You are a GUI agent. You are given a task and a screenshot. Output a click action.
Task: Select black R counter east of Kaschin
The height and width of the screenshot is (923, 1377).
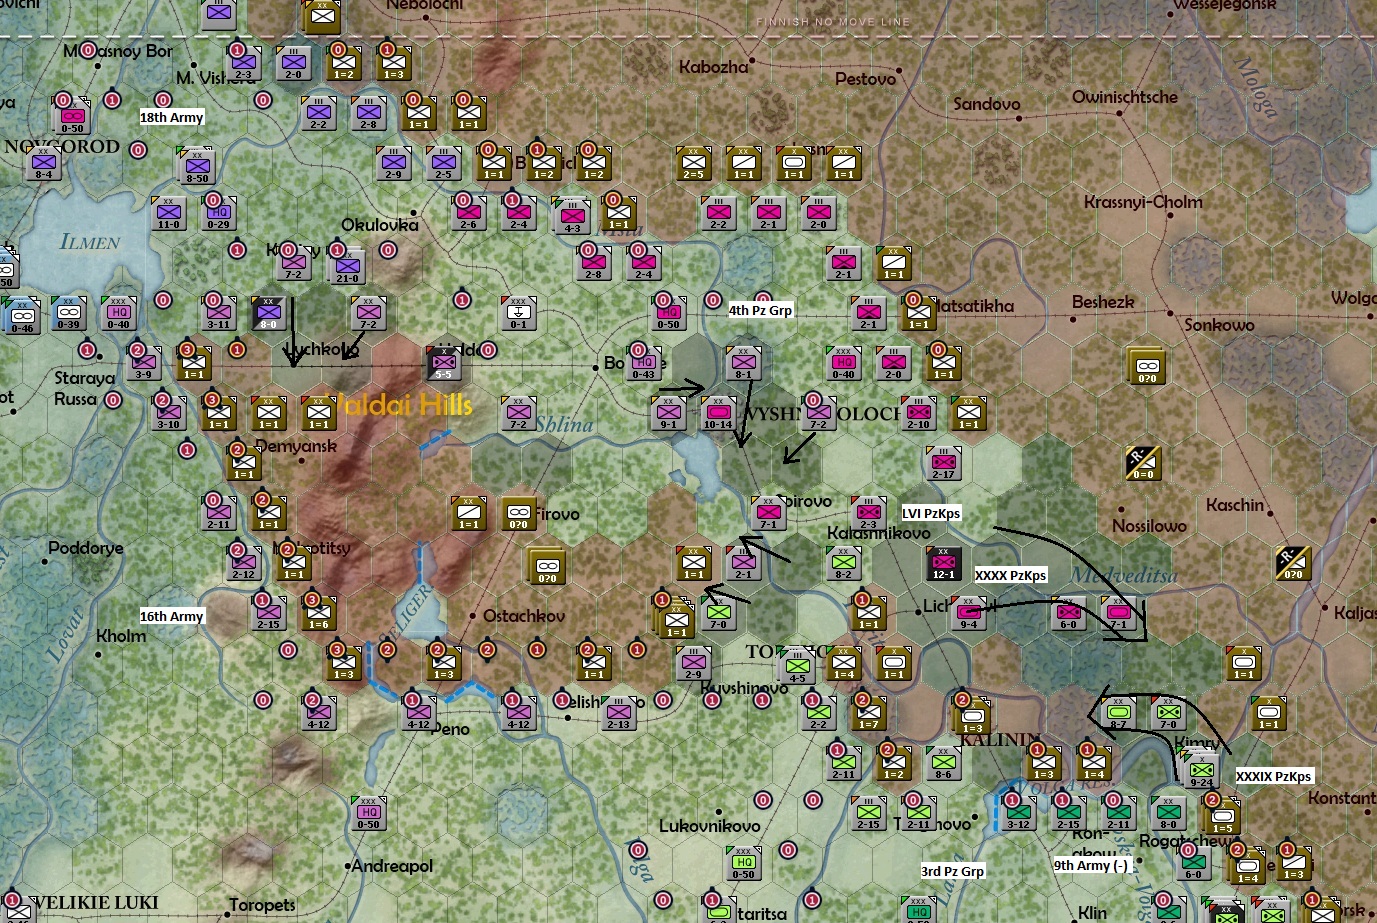1293,563
